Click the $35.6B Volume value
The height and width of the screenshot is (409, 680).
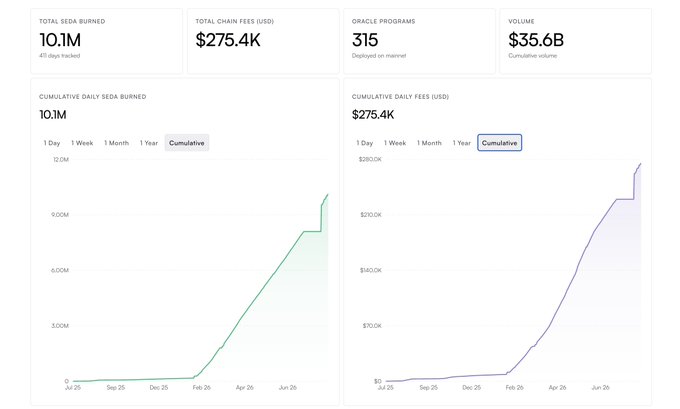pos(536,40)
